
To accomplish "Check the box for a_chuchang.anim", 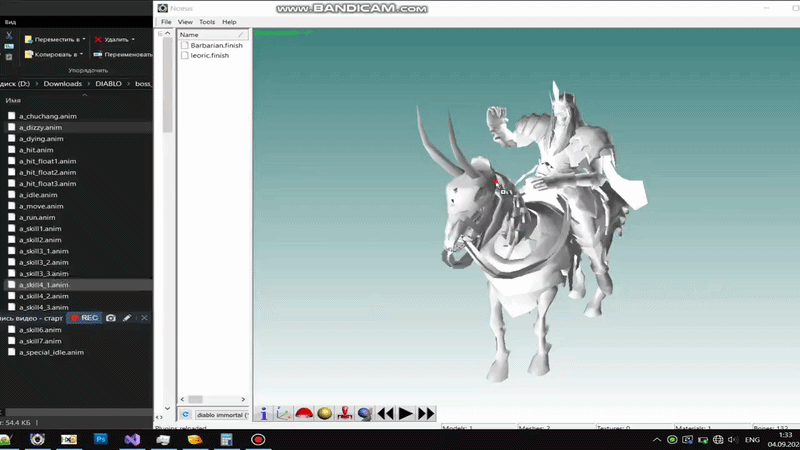I will point(11,116).
